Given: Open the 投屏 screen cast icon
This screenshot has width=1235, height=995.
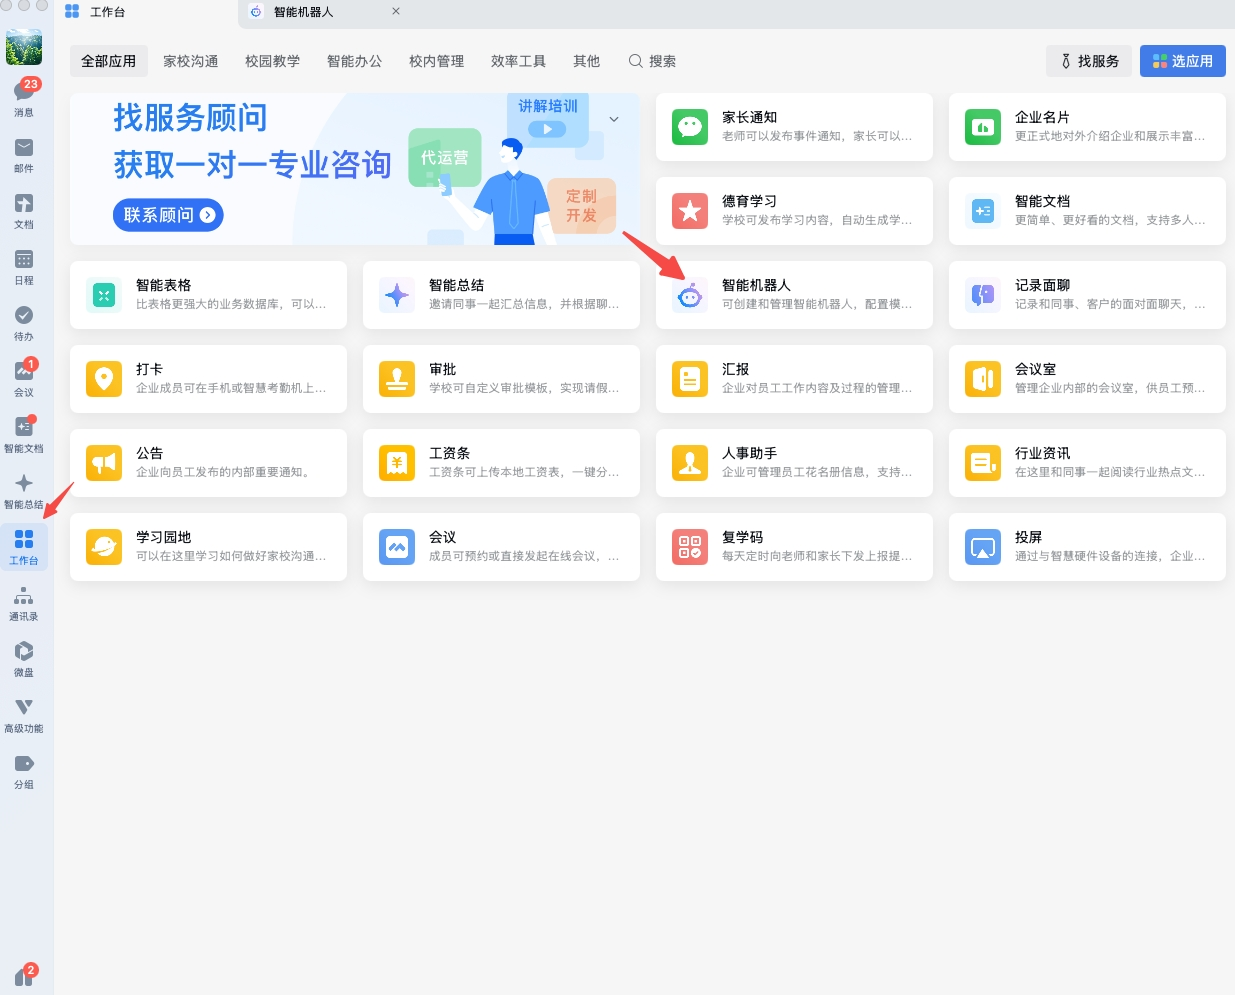Looking at the screenshot, I should pyautogui.click(x=983, y=547).
